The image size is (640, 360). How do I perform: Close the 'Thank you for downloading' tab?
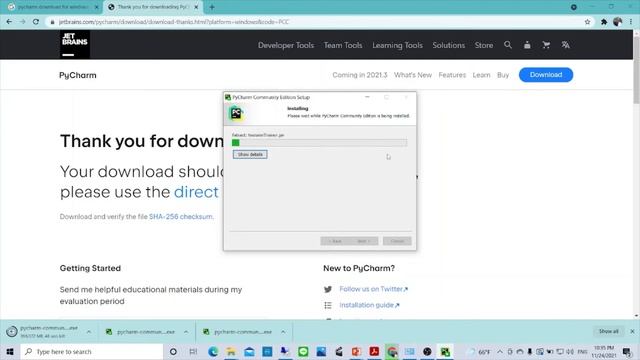[x=196, y=7]
